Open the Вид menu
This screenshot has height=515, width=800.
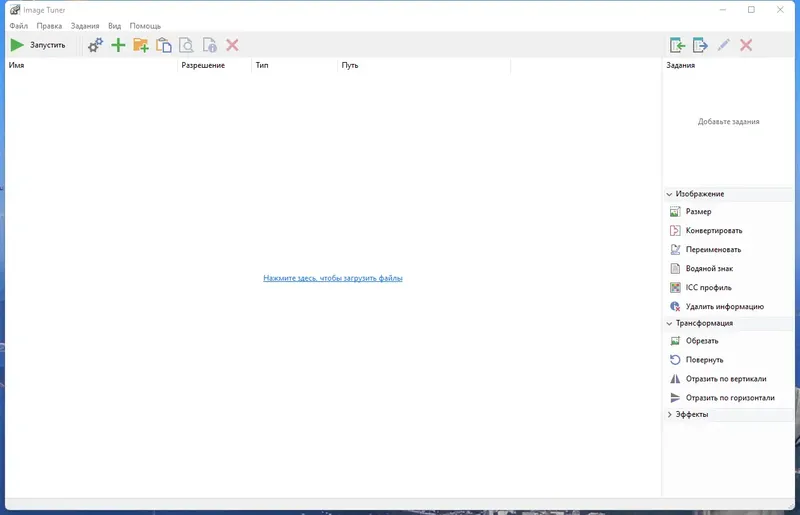114,26
